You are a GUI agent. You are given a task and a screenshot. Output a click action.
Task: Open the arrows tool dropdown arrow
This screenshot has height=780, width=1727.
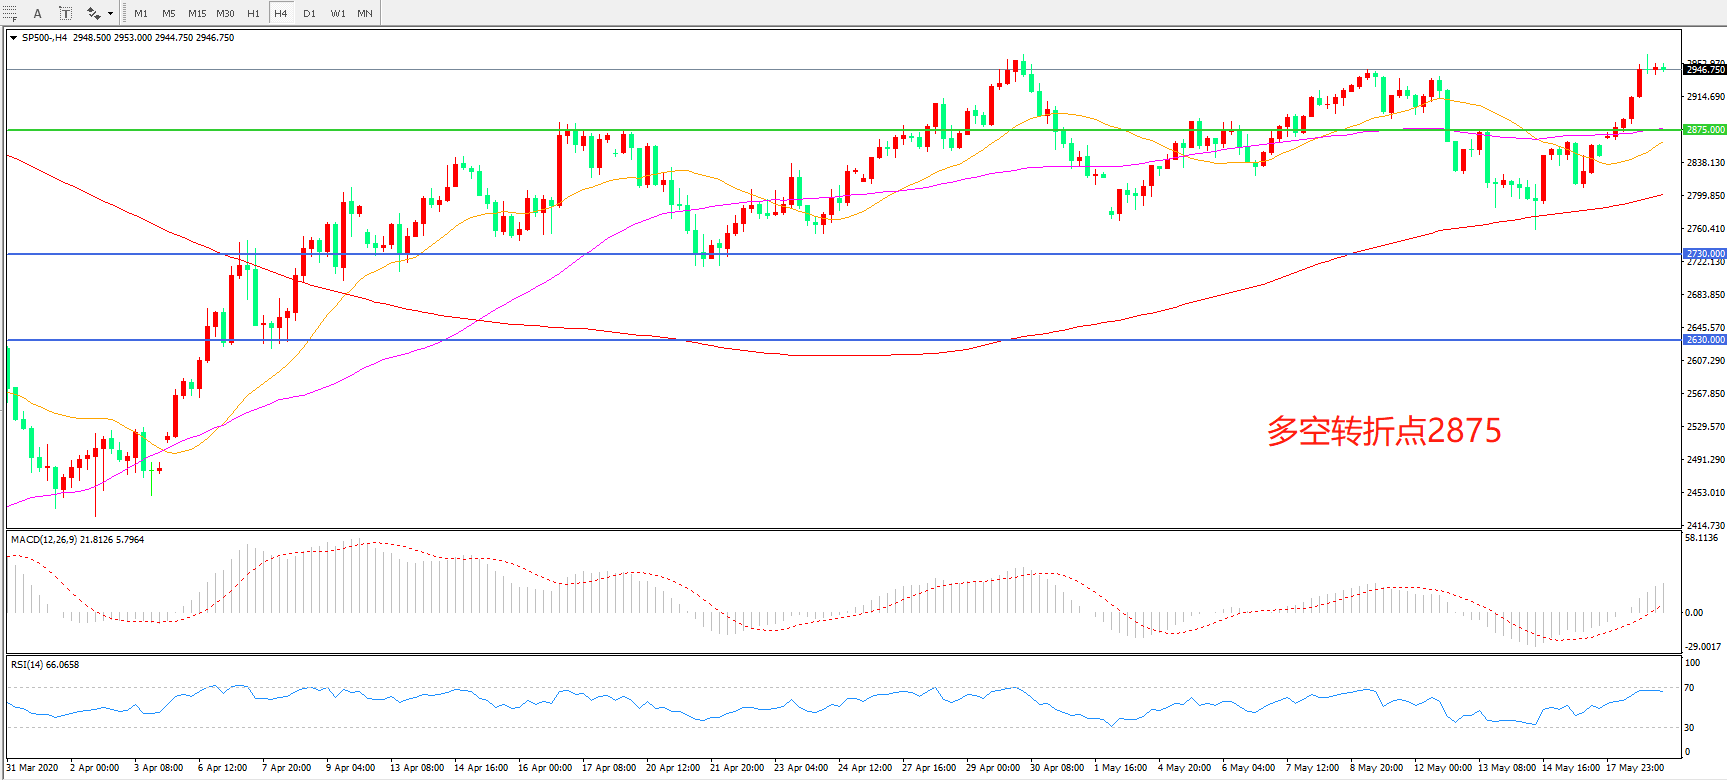pos(110,14)
